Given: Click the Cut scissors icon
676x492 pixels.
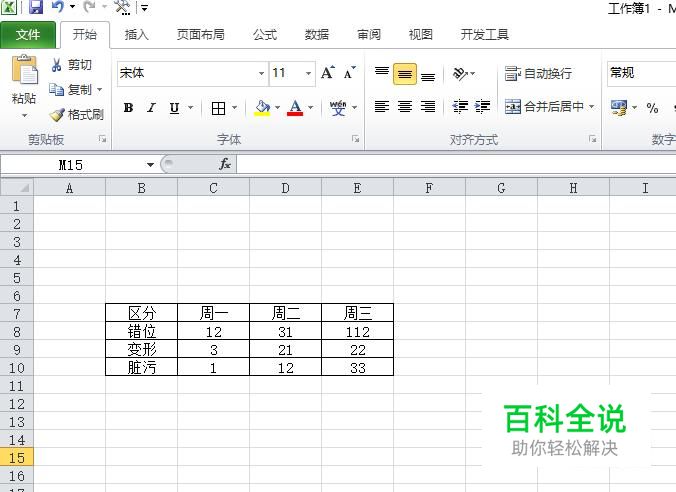Looking at the screenshot, I should coord(56,65).
